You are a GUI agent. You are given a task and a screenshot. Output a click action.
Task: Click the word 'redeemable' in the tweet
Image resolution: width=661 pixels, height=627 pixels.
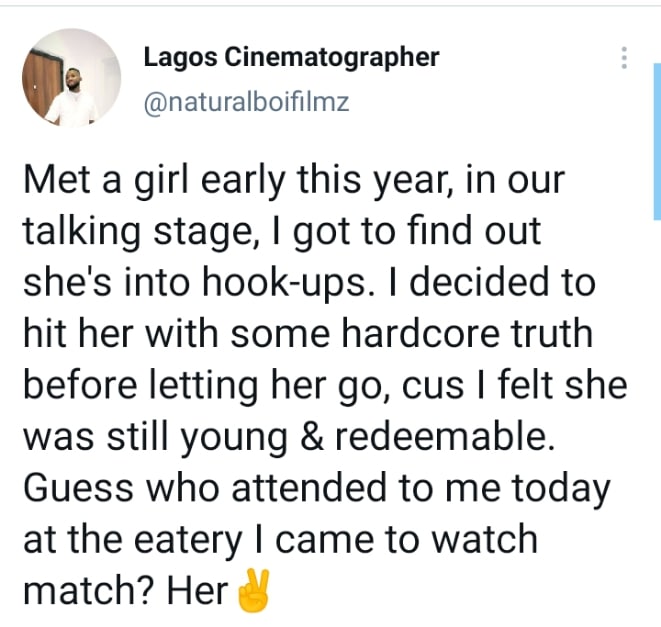click(445, 437)
